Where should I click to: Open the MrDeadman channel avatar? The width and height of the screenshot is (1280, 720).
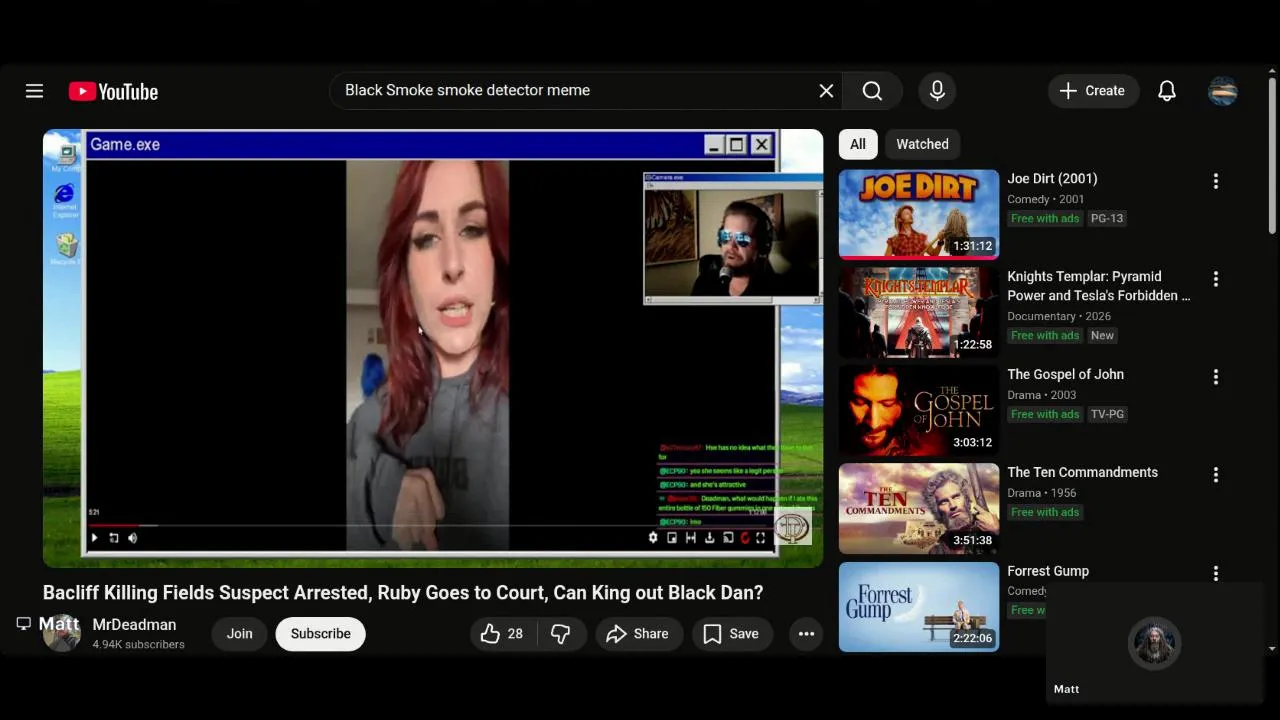[x=61, y=633]
